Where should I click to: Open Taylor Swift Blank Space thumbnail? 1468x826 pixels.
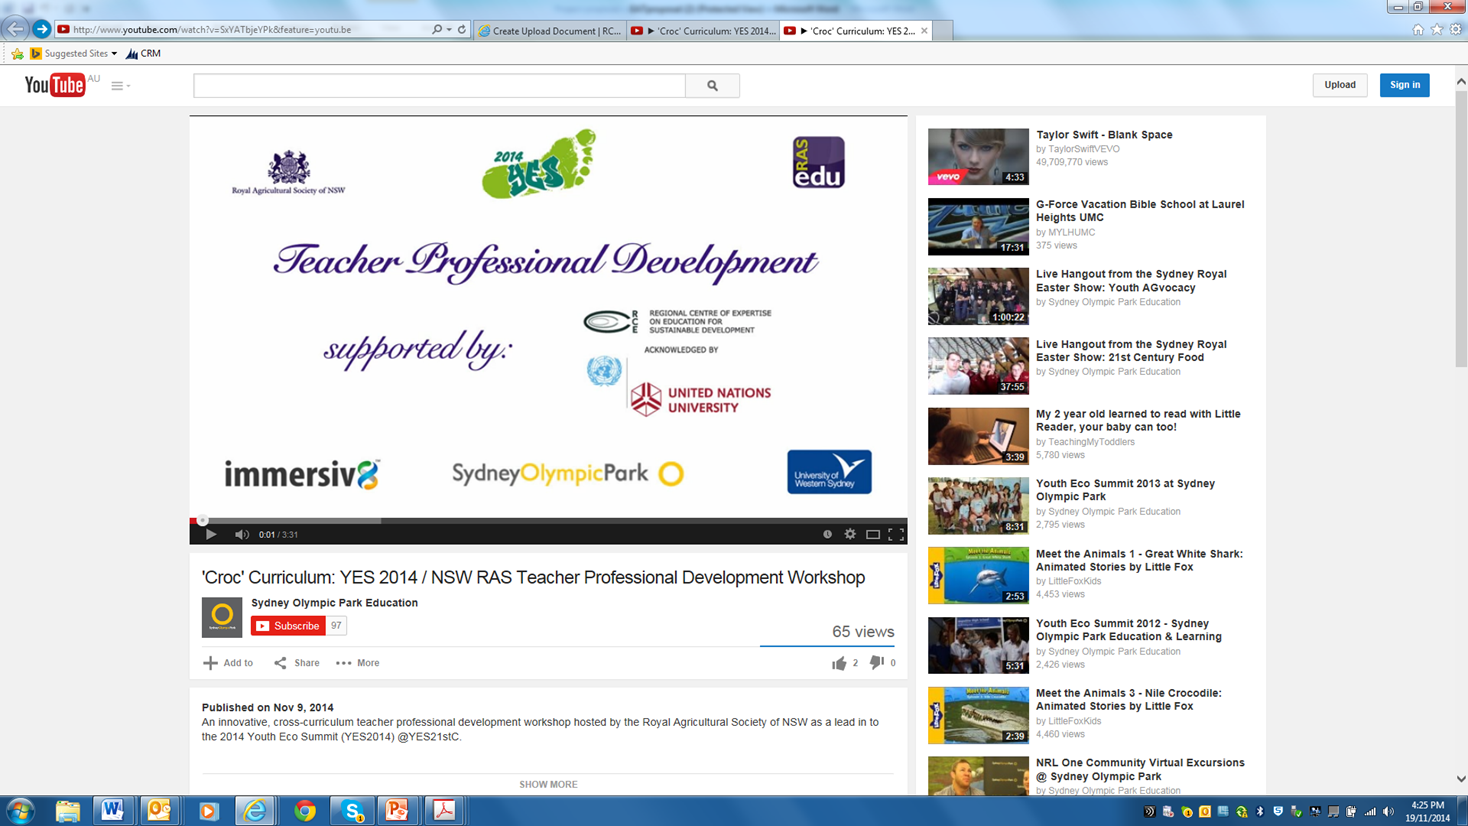(x=978, y=156)
